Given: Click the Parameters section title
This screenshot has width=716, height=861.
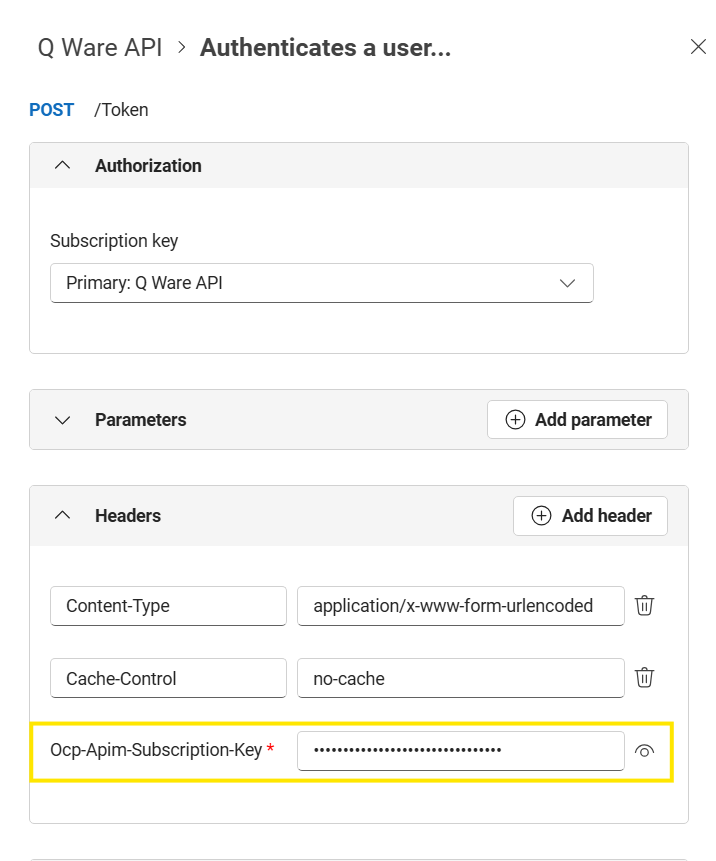Looking at the screenshot, I should (140, 420).
